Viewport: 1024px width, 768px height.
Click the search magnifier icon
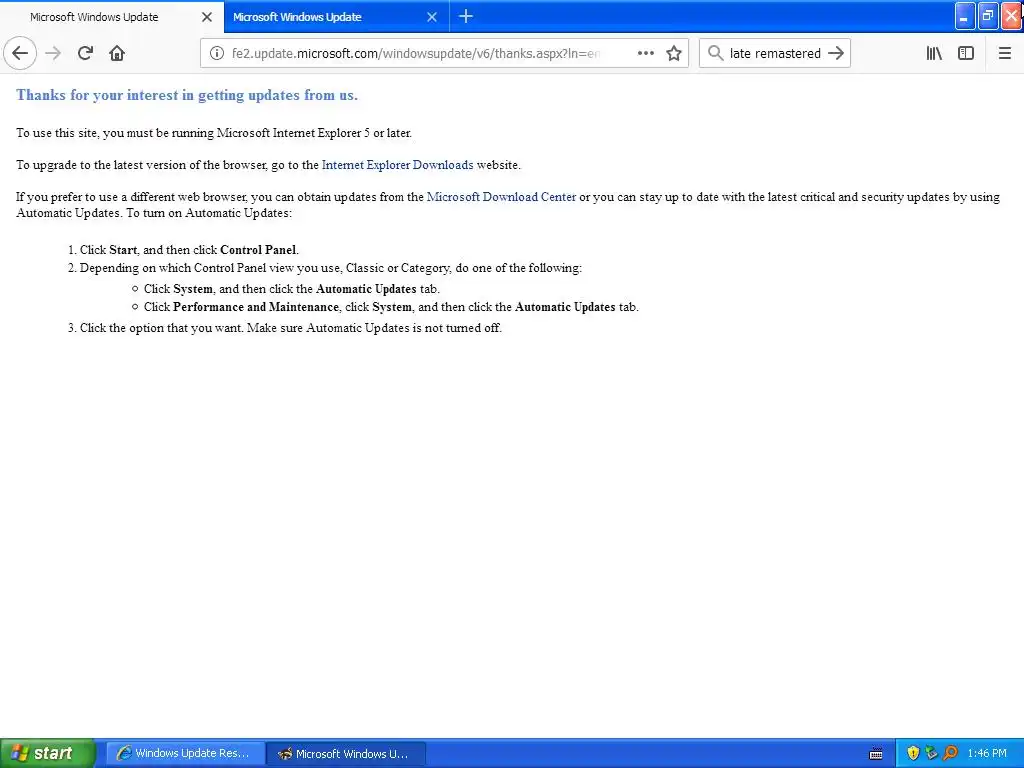(x=715, y=54)
